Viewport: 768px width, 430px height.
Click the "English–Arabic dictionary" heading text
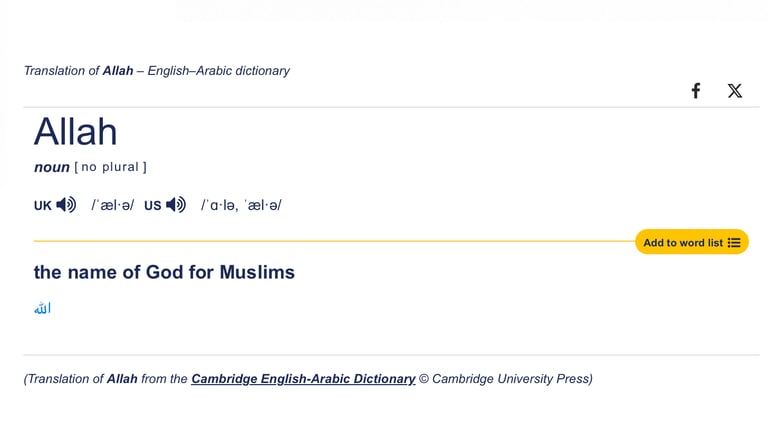point(218,71)
